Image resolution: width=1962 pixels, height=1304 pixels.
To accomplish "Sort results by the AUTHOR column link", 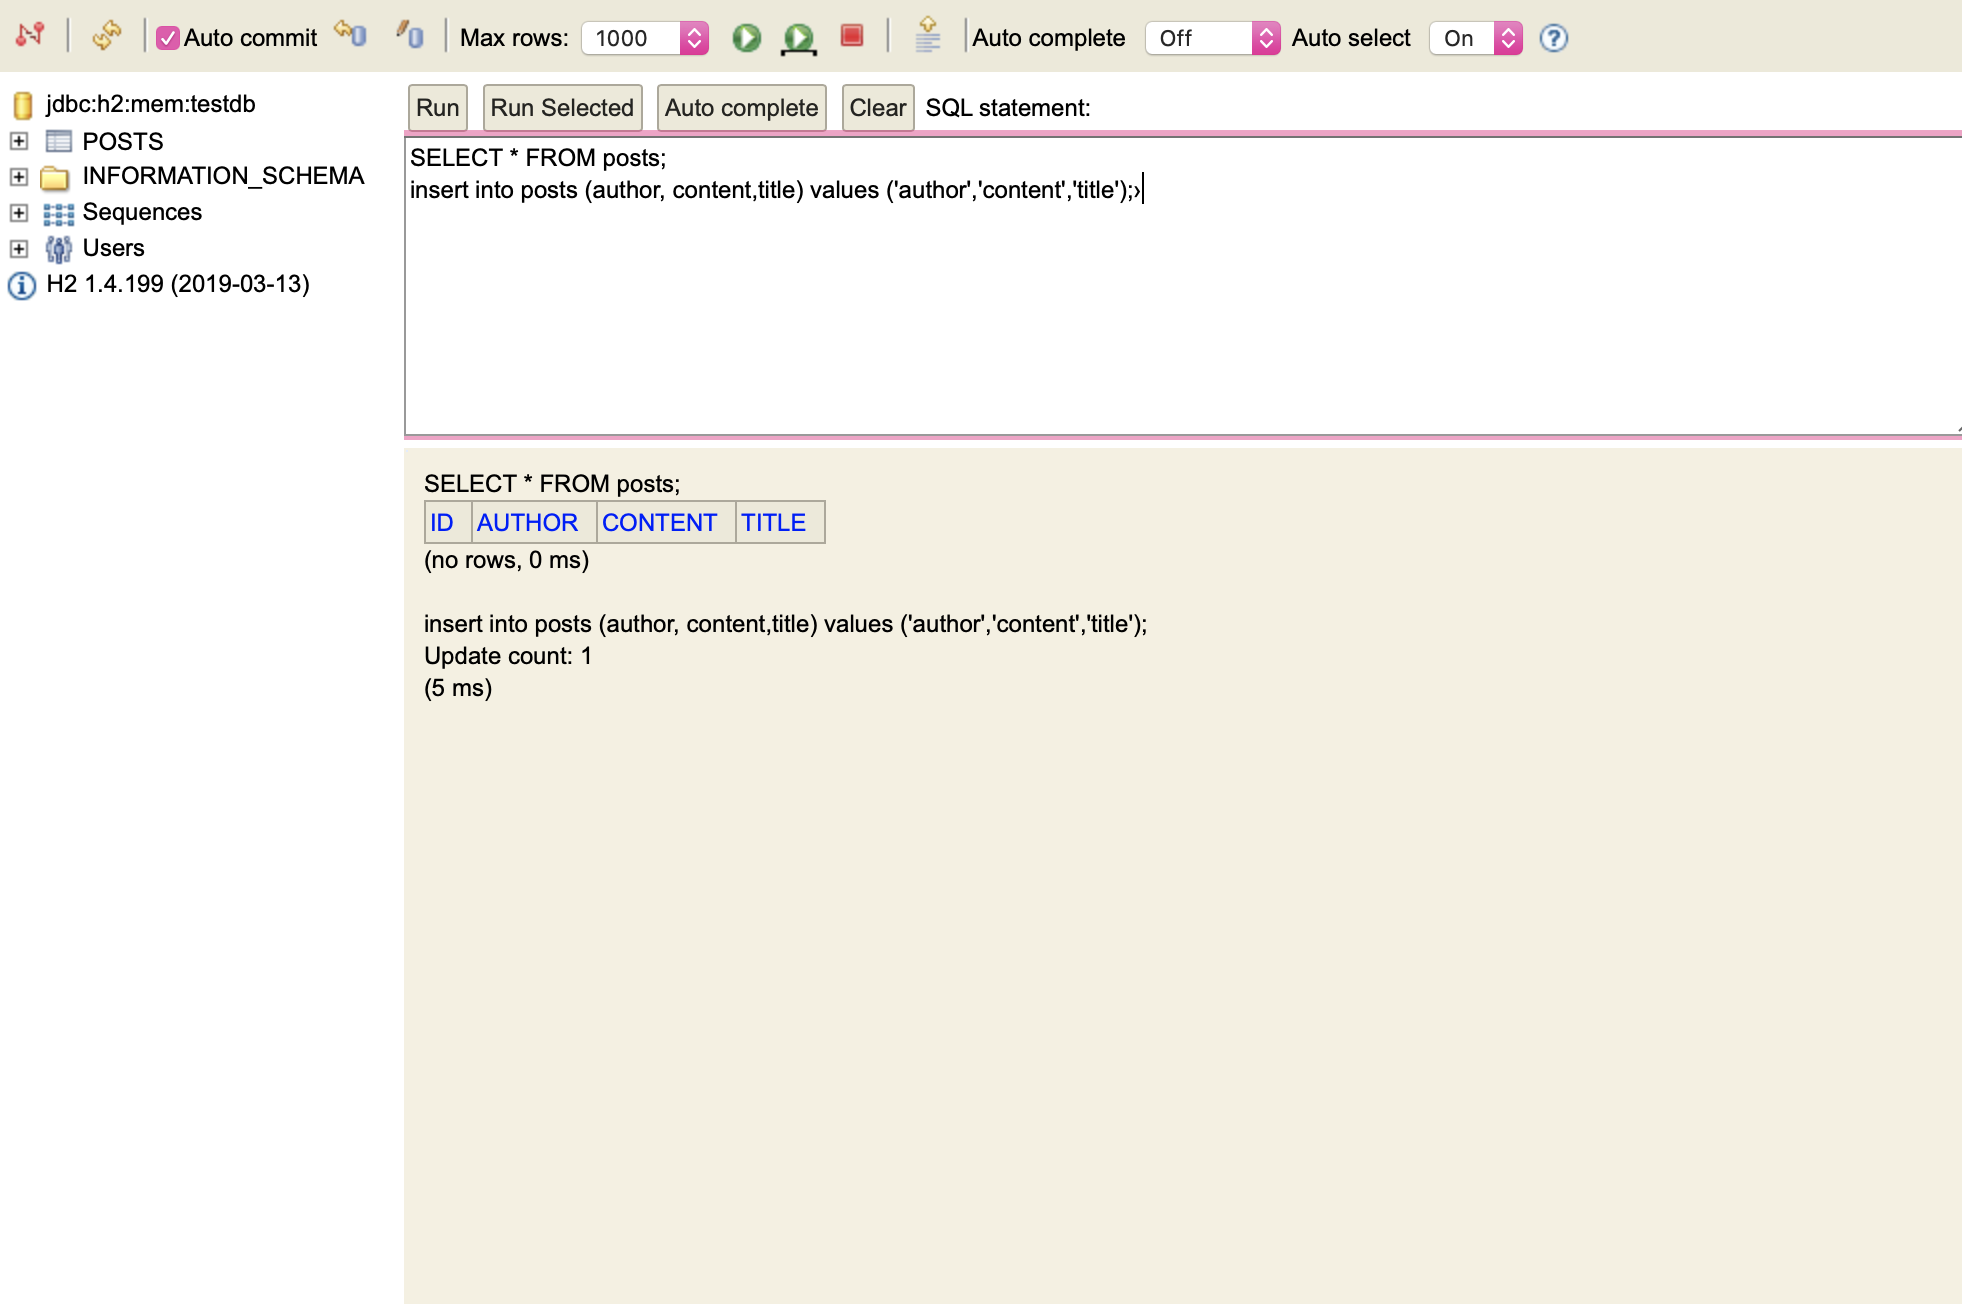I will click(x=529, y=522).
